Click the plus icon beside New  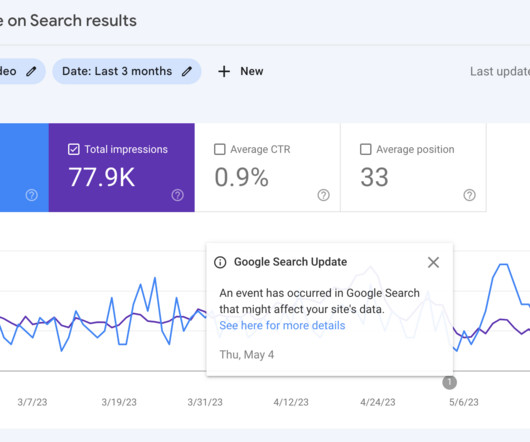(224, 72)
